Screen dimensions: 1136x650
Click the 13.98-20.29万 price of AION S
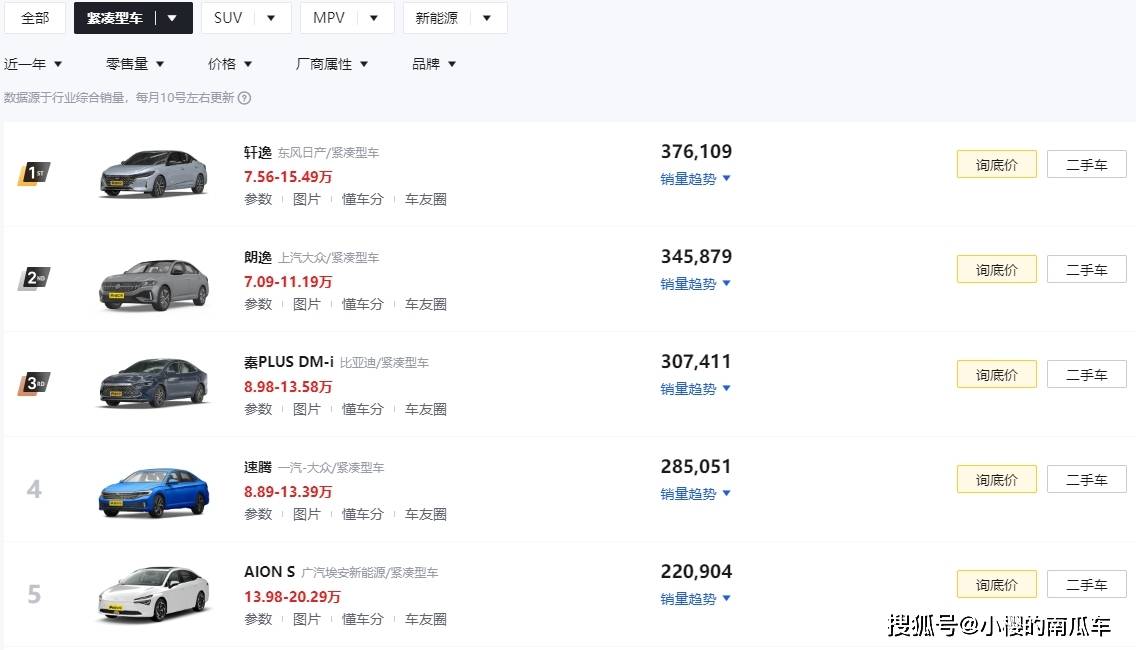click(x=292, y=597)
